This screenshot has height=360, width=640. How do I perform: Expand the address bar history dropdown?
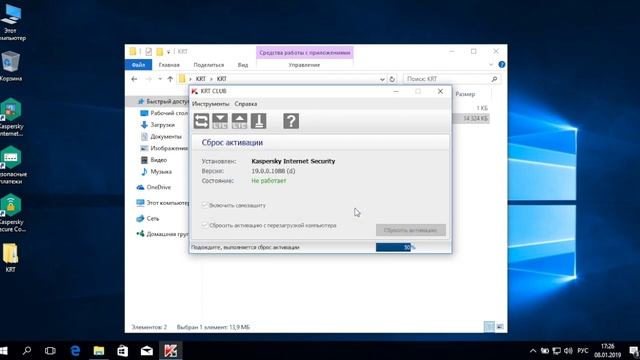click(382, 79)
